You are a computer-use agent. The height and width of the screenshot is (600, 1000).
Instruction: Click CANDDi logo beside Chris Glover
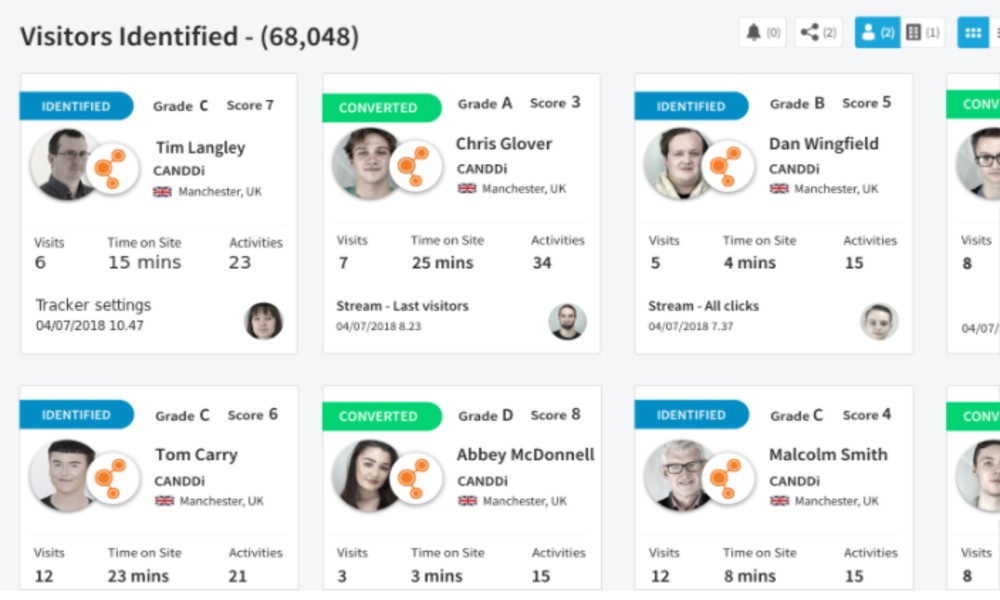click(416, 166)
